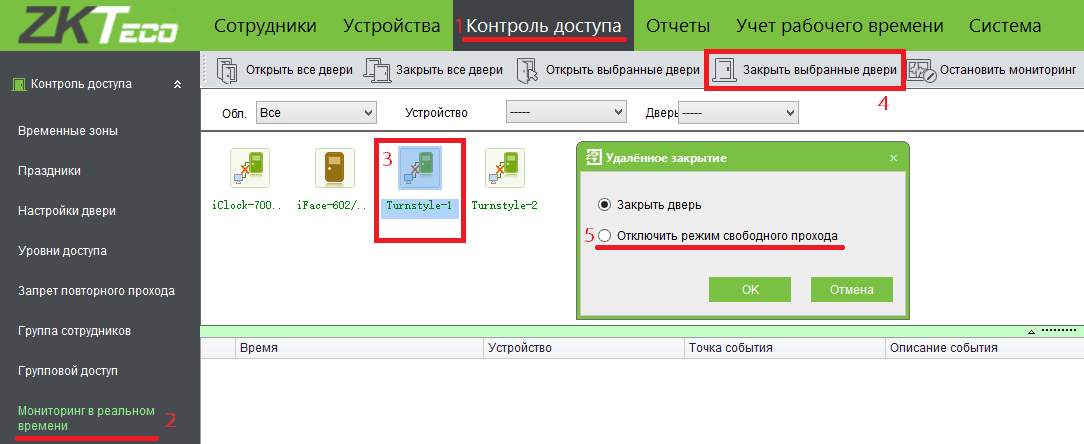Select the Turnstyle-2 door icon
Screen dimensions: 1084x444
coord(504,168)
